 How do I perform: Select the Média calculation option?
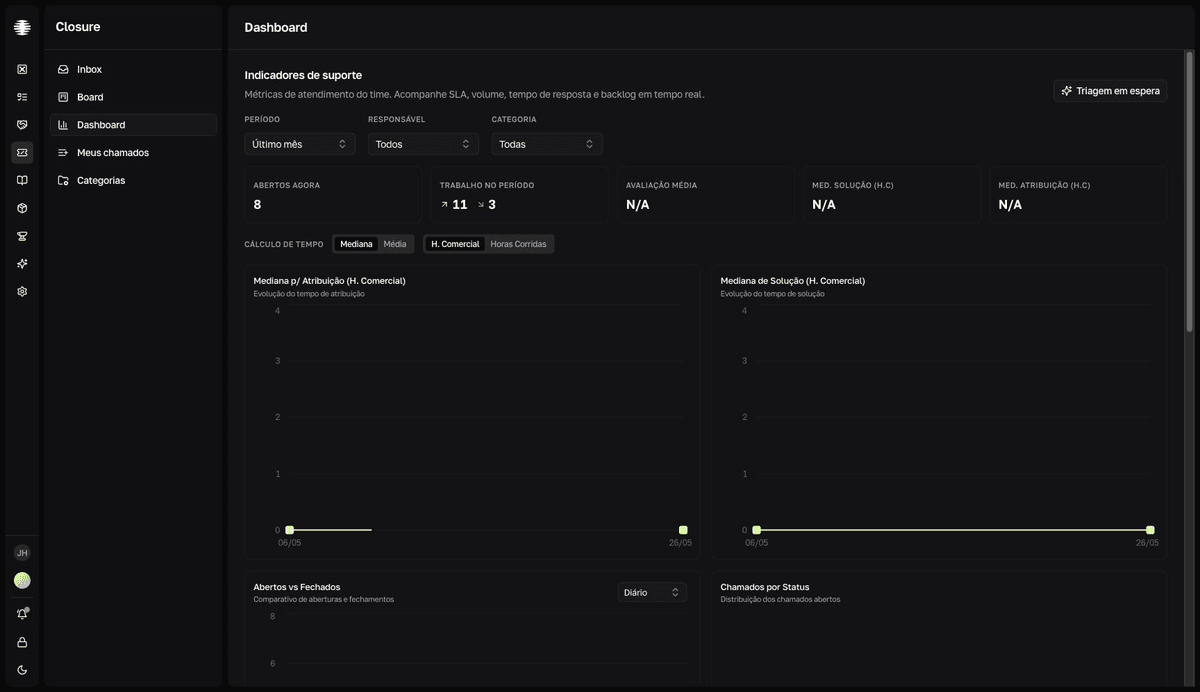[x=395, y=244]
